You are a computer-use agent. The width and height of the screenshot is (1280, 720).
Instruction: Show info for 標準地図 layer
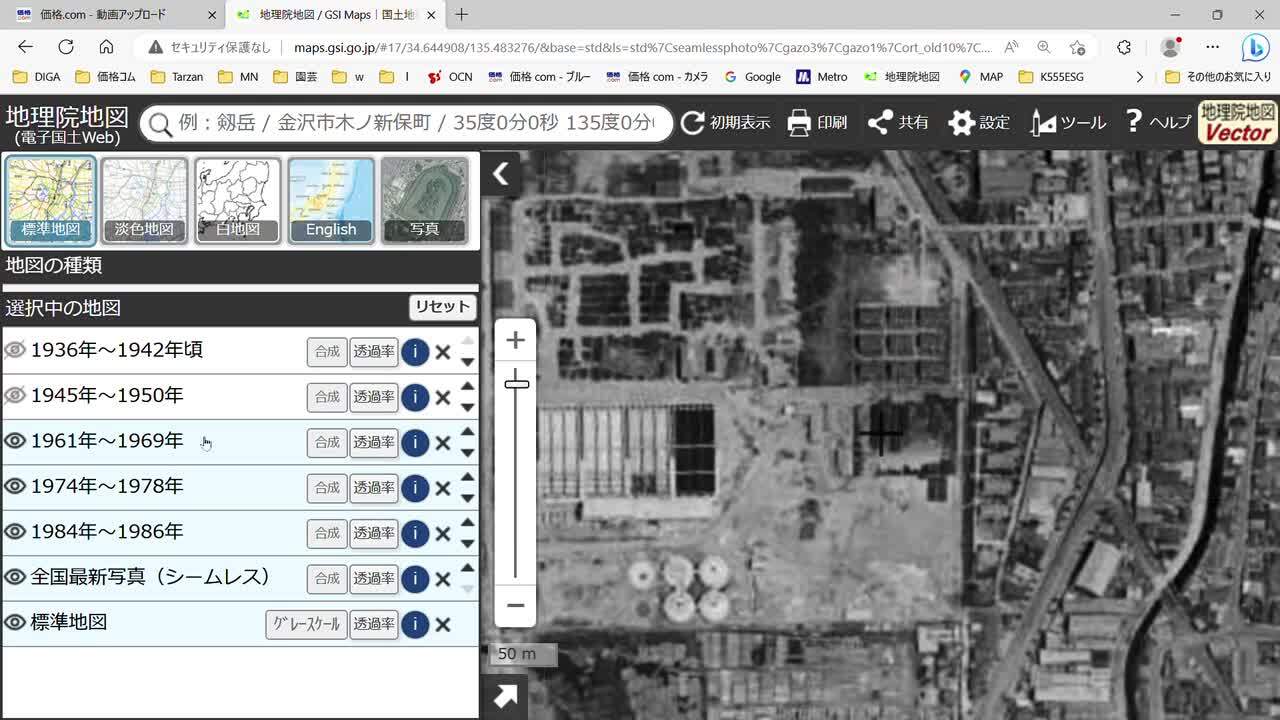(x=415, y=624)
